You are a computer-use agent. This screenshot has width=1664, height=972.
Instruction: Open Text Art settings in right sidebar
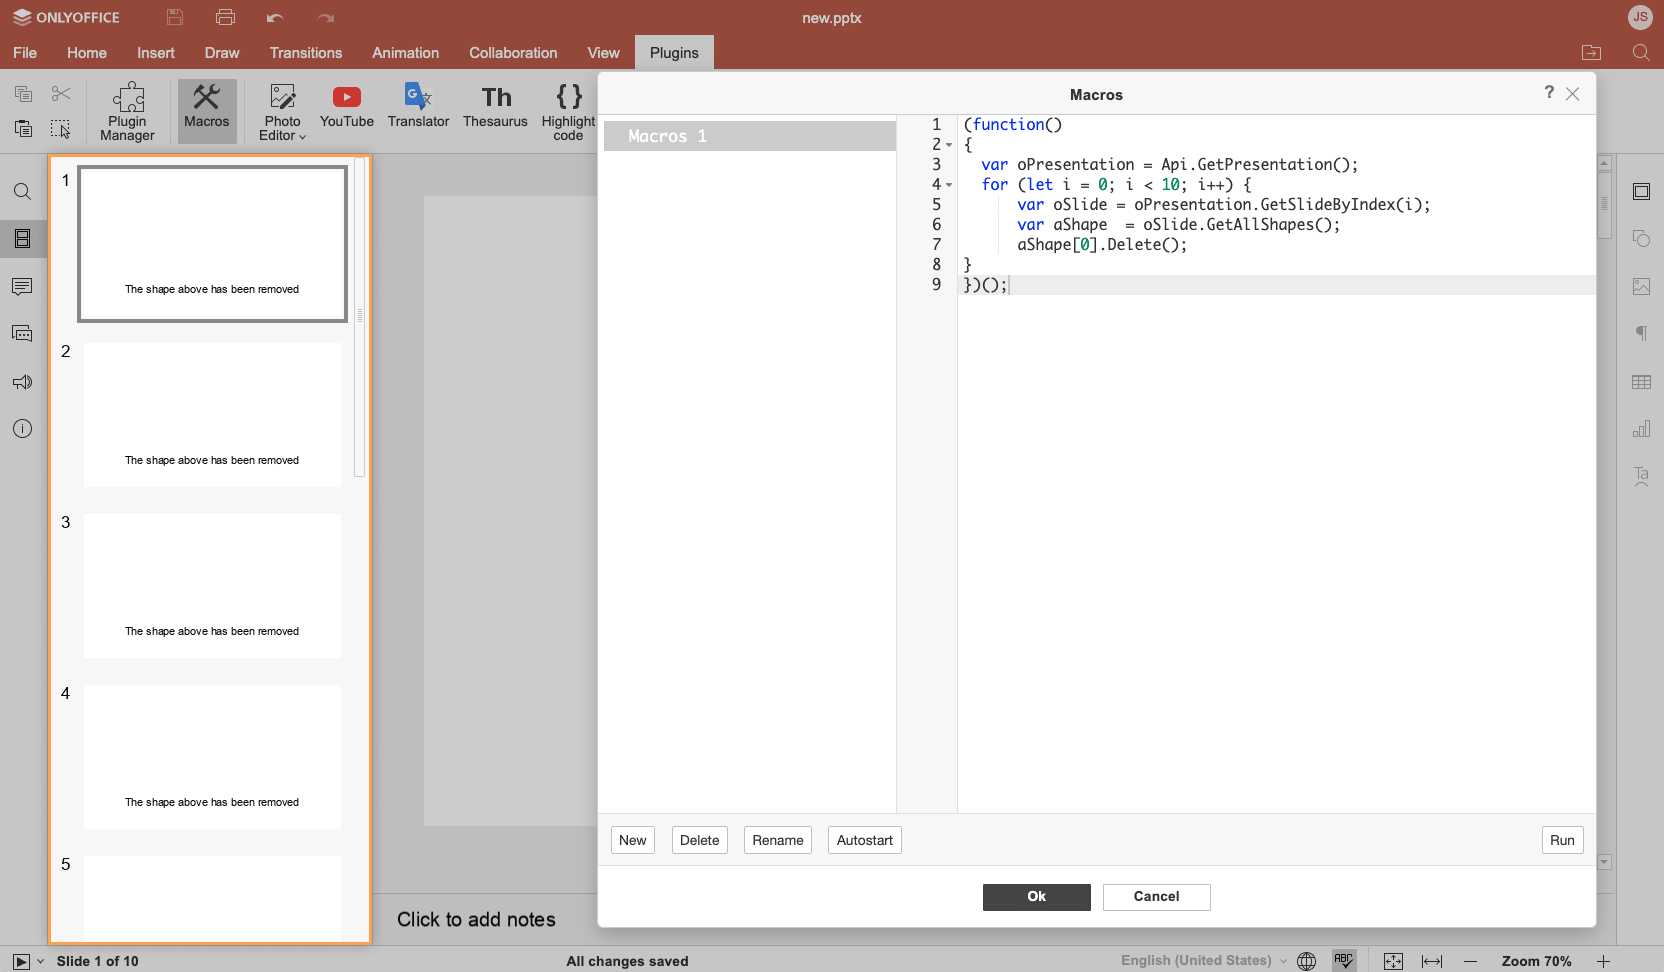click(1641, 476)
